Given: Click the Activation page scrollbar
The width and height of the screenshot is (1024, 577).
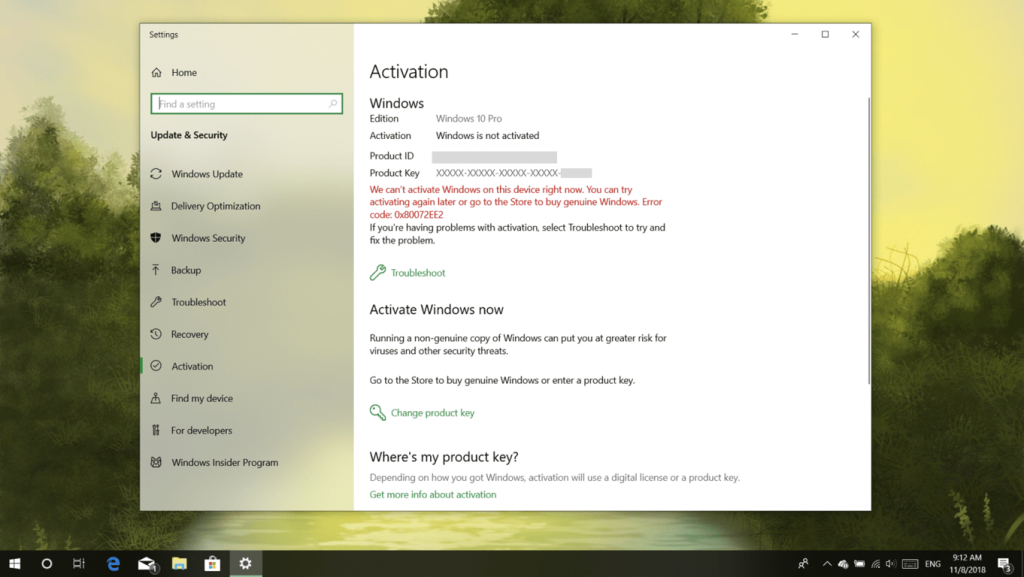Looking at the screenshot, I should 869,240.
